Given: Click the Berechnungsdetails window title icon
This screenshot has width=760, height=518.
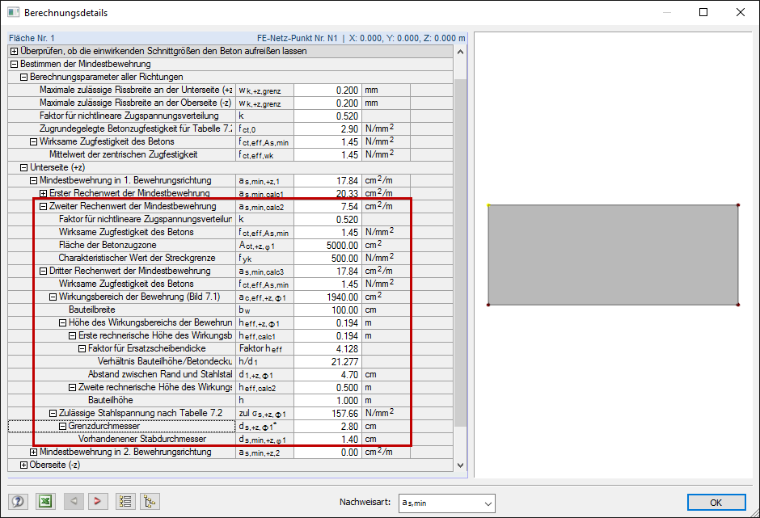Looking at the screenshot, I should [13, 12].
